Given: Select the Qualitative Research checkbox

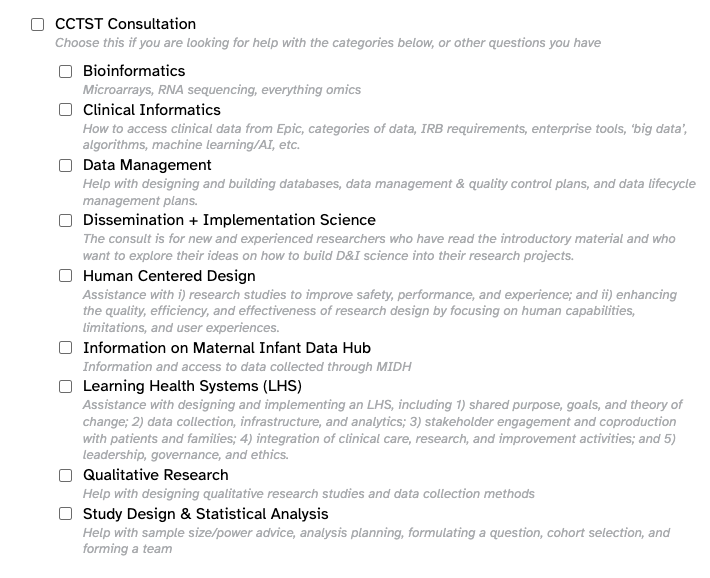Looking at the screenshot, I should pyautogui.click(x=66, y=475).
